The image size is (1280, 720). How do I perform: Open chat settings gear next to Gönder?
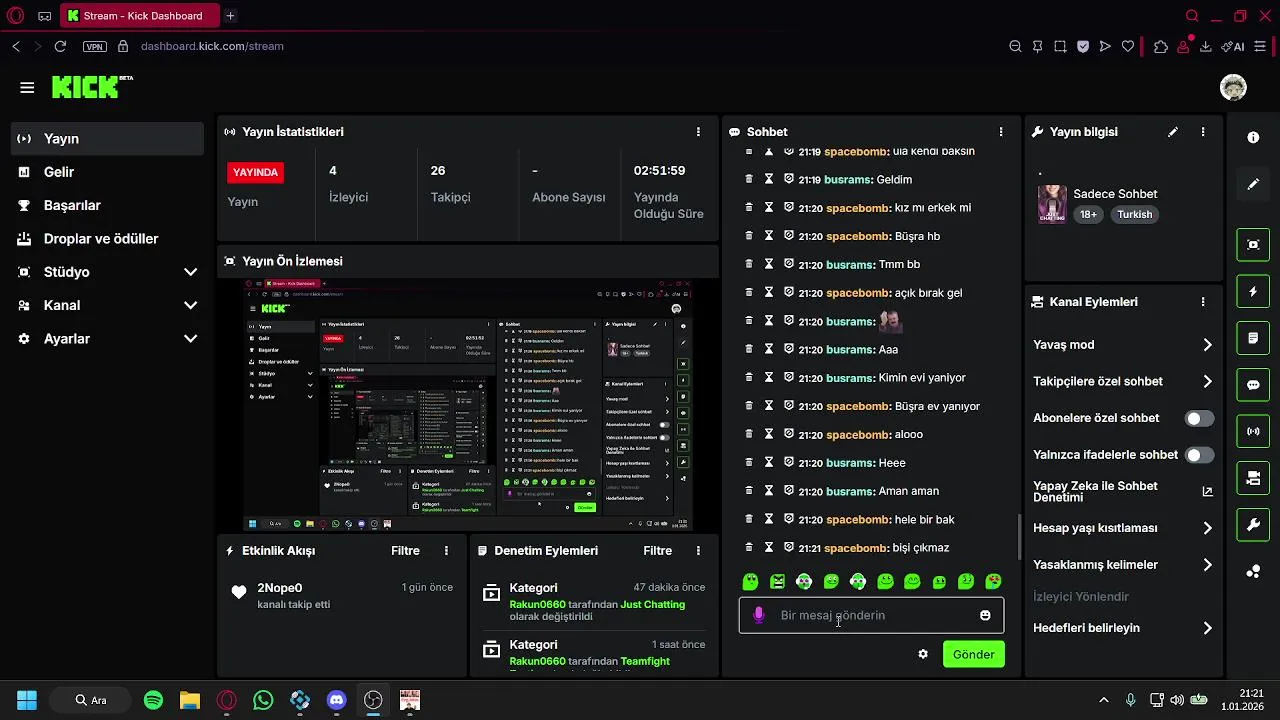tap(923, 654)
